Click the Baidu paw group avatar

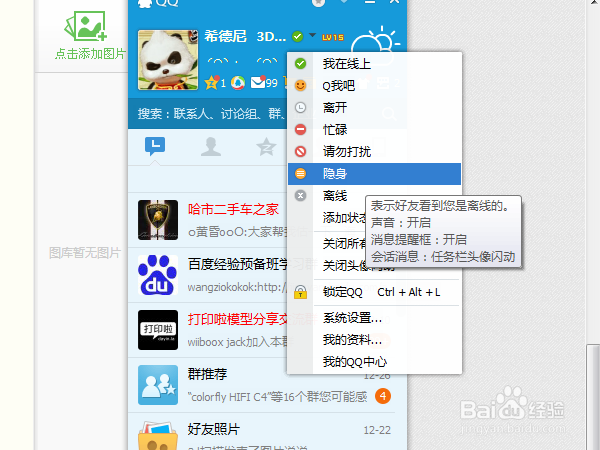[158, 275]
